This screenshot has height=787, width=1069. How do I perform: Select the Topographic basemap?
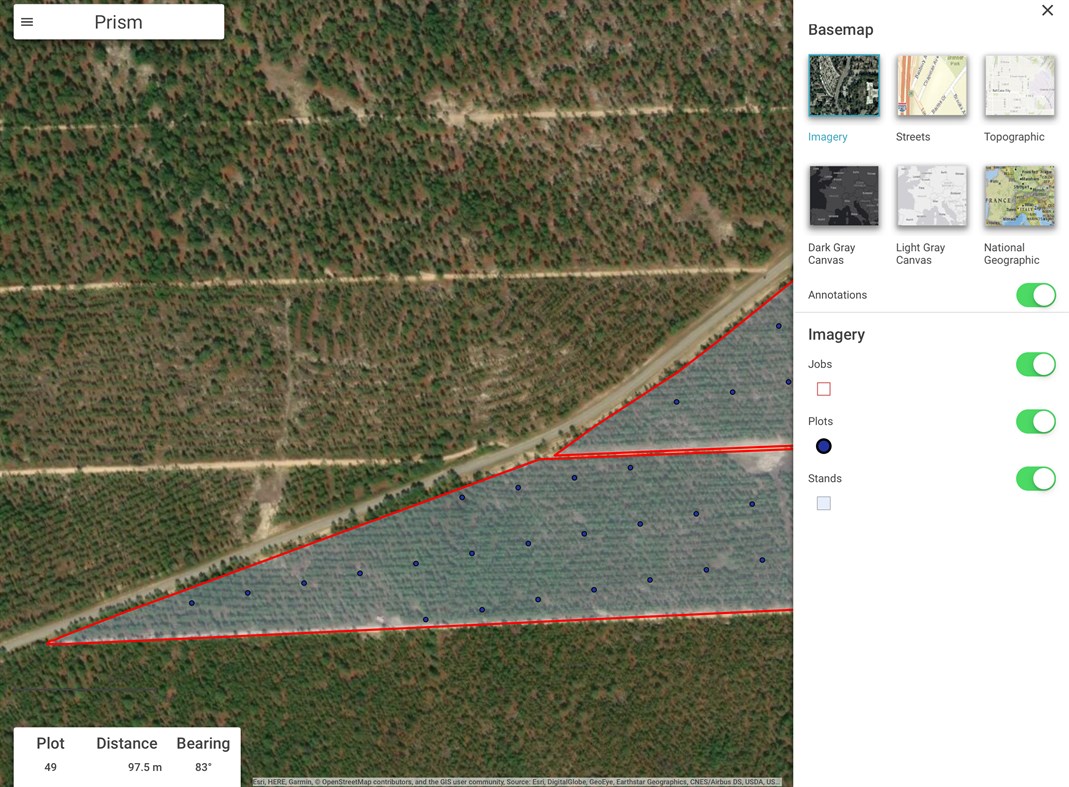[1019, 86]
